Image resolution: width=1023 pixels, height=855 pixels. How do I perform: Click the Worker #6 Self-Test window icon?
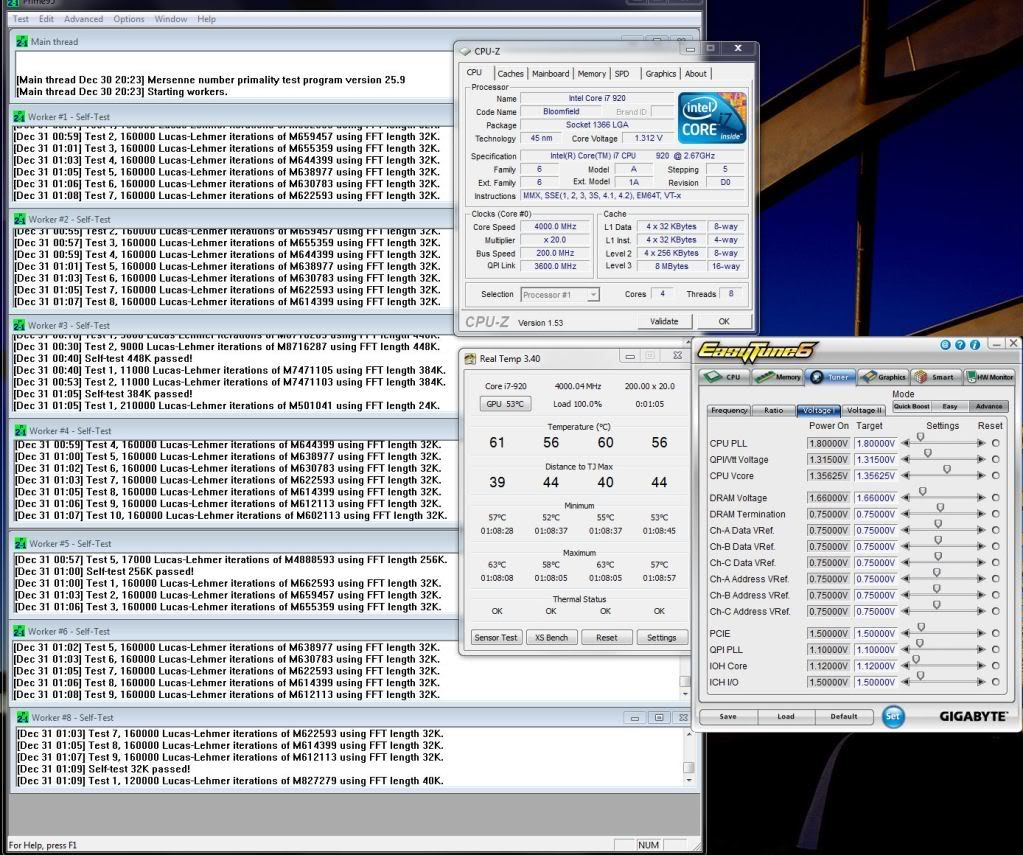[x=20, y=631]
